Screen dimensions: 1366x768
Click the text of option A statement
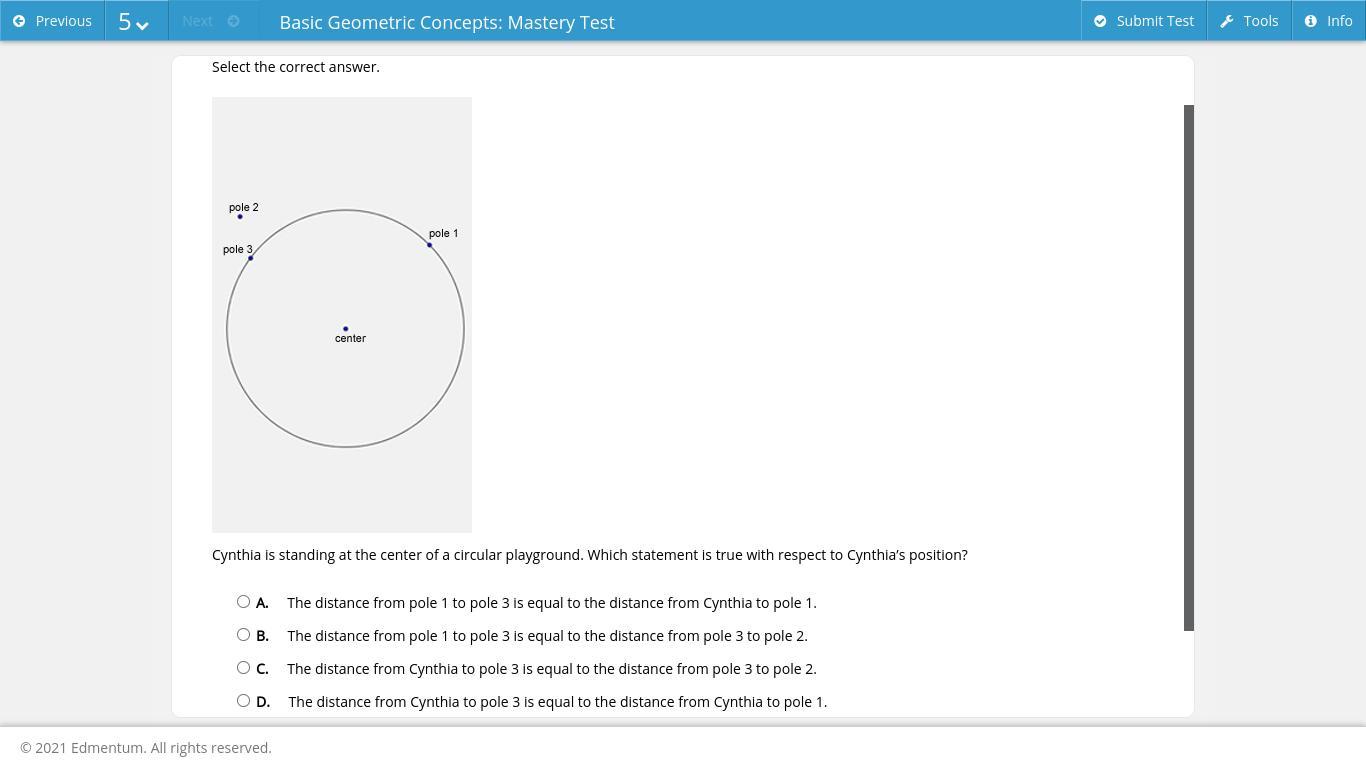pos(552,603)
